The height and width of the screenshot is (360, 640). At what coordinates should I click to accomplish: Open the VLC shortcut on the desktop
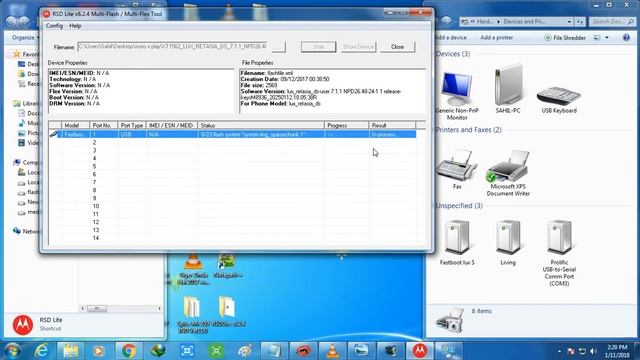193,268
